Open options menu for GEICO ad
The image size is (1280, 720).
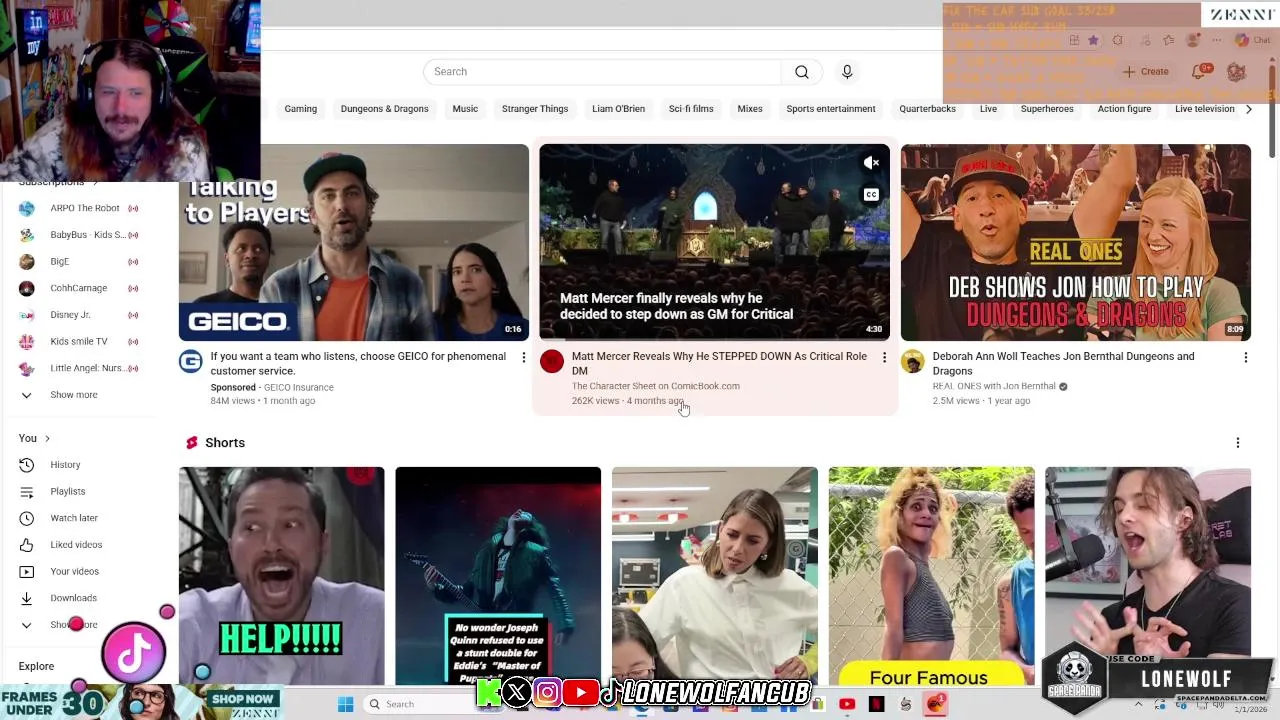(x=523, y=357)
